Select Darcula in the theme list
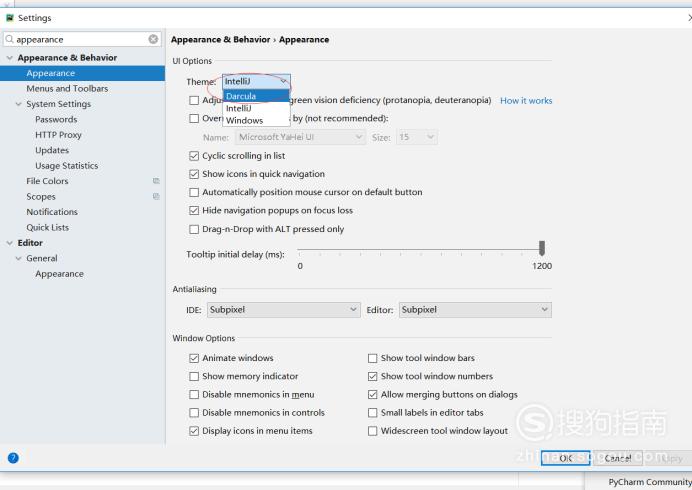Screen dimensions: 692x490 (x=256, y=96)
